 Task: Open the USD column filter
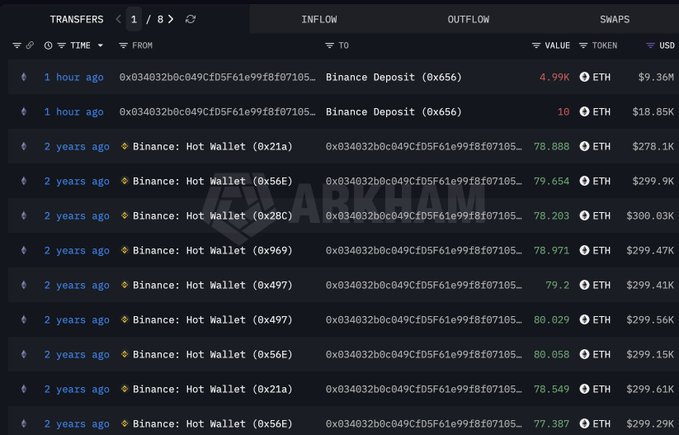click(x=650, y=45)
